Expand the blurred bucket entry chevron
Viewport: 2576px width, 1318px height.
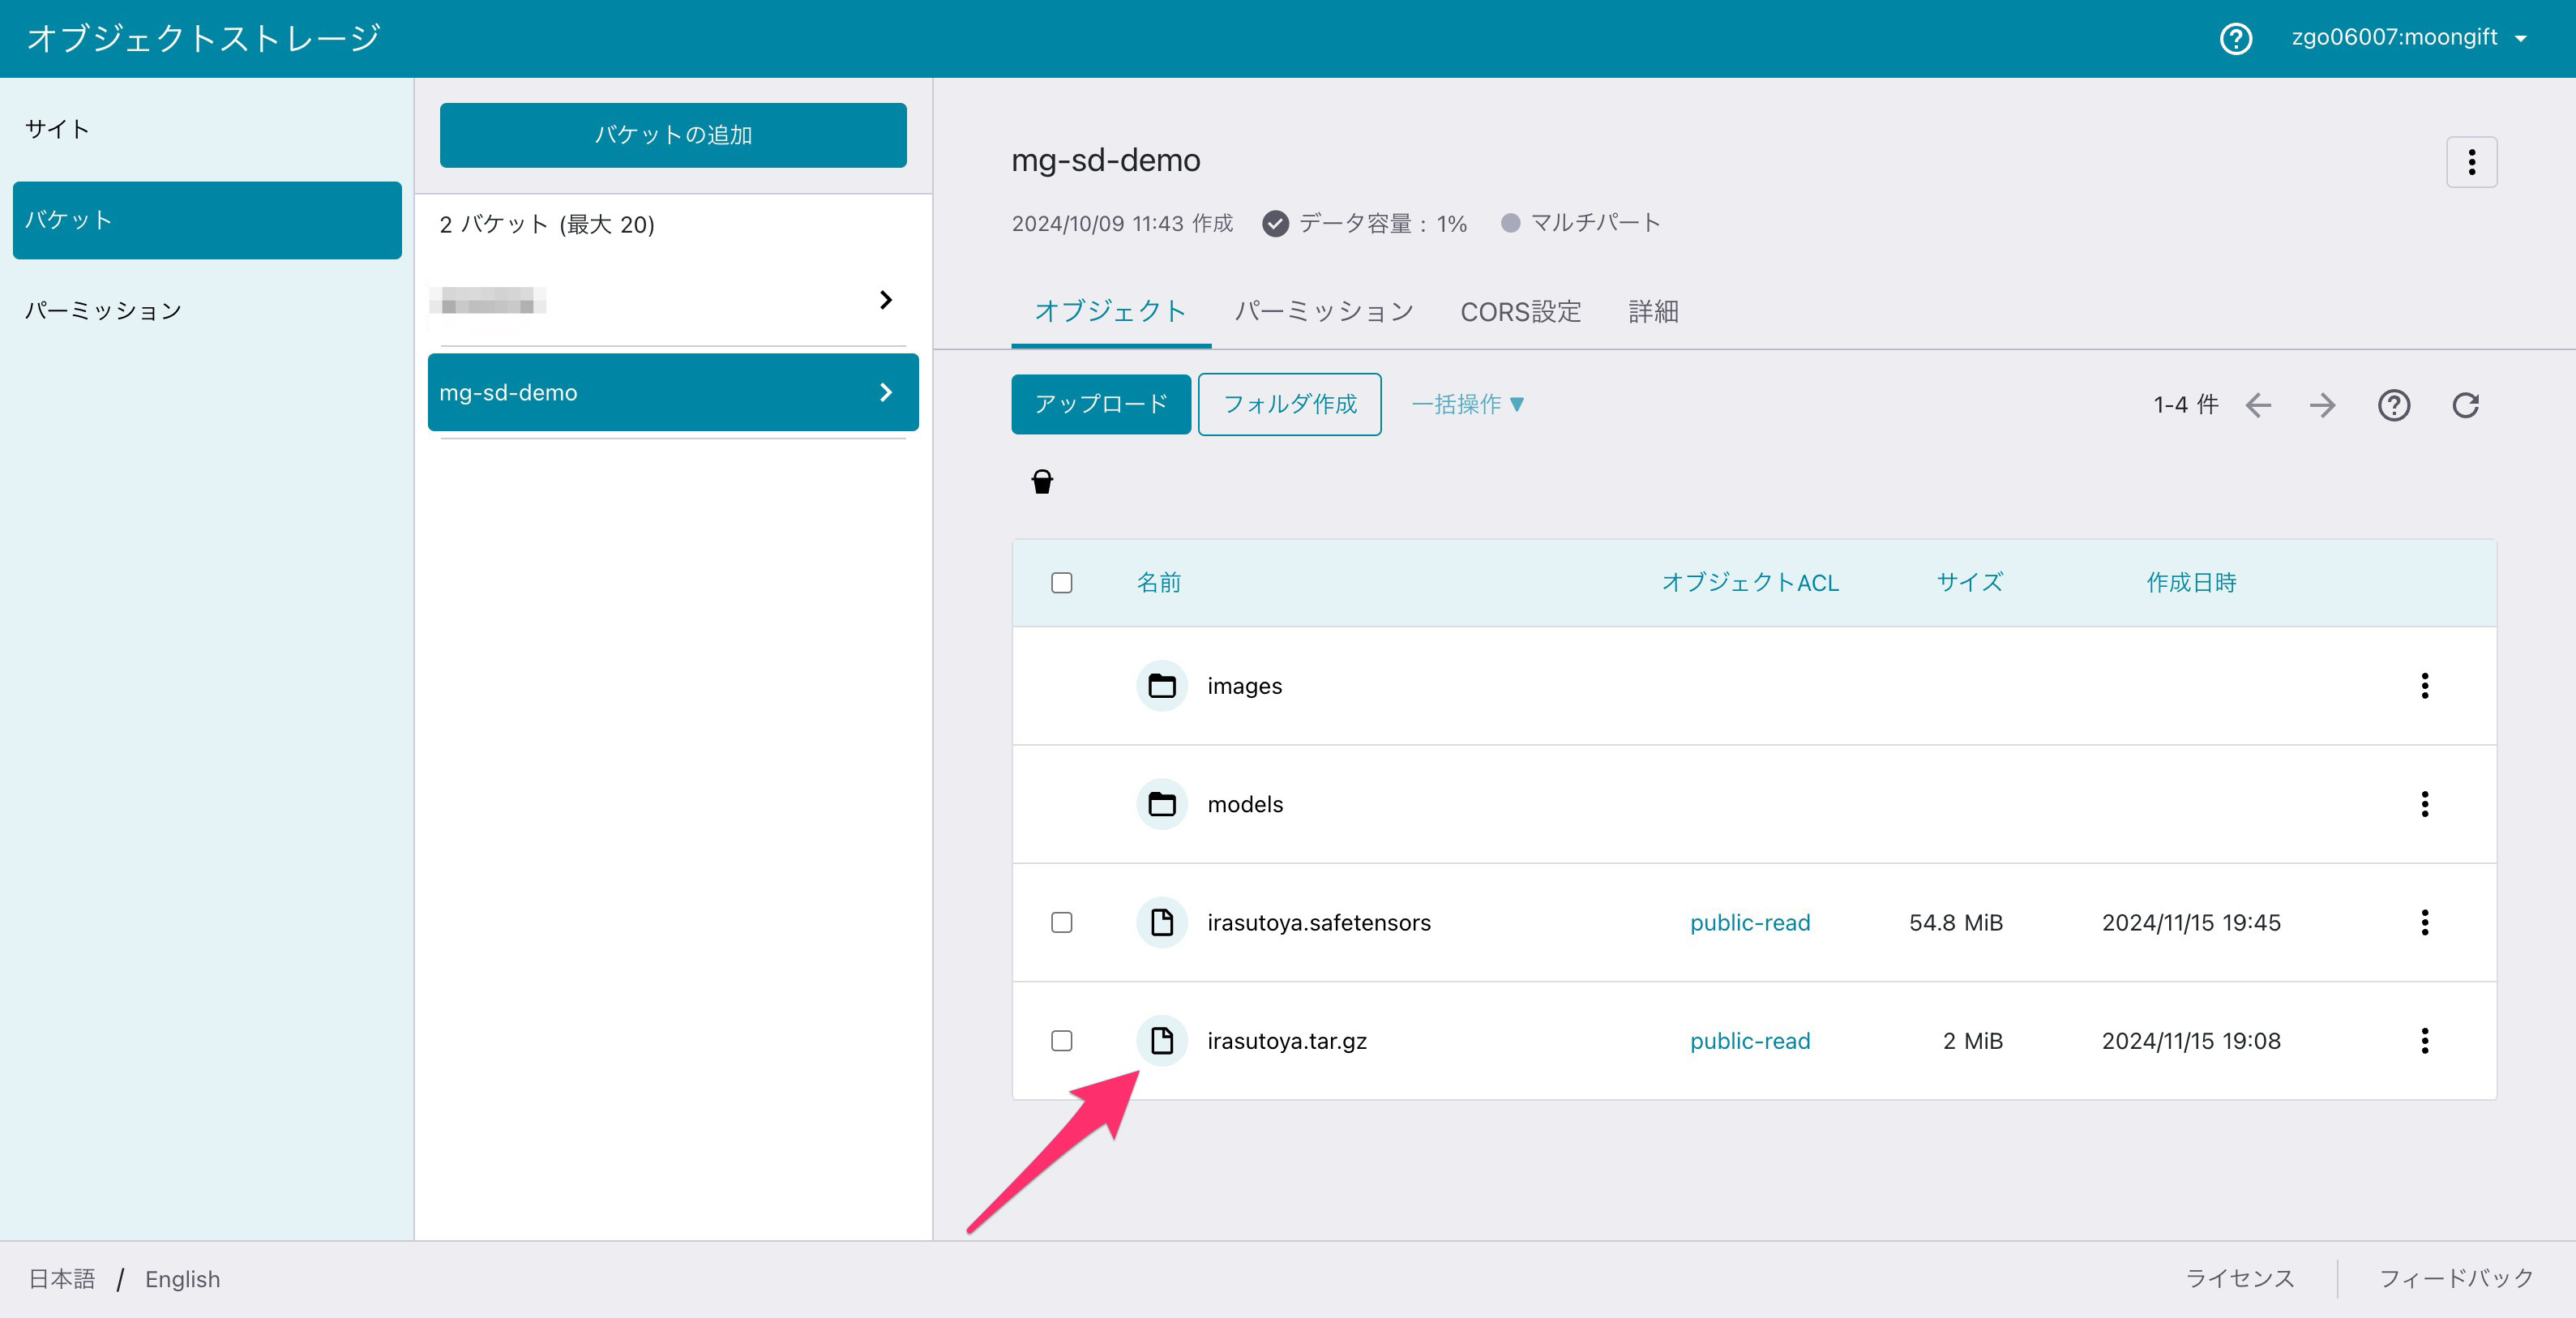coord(885,300)
